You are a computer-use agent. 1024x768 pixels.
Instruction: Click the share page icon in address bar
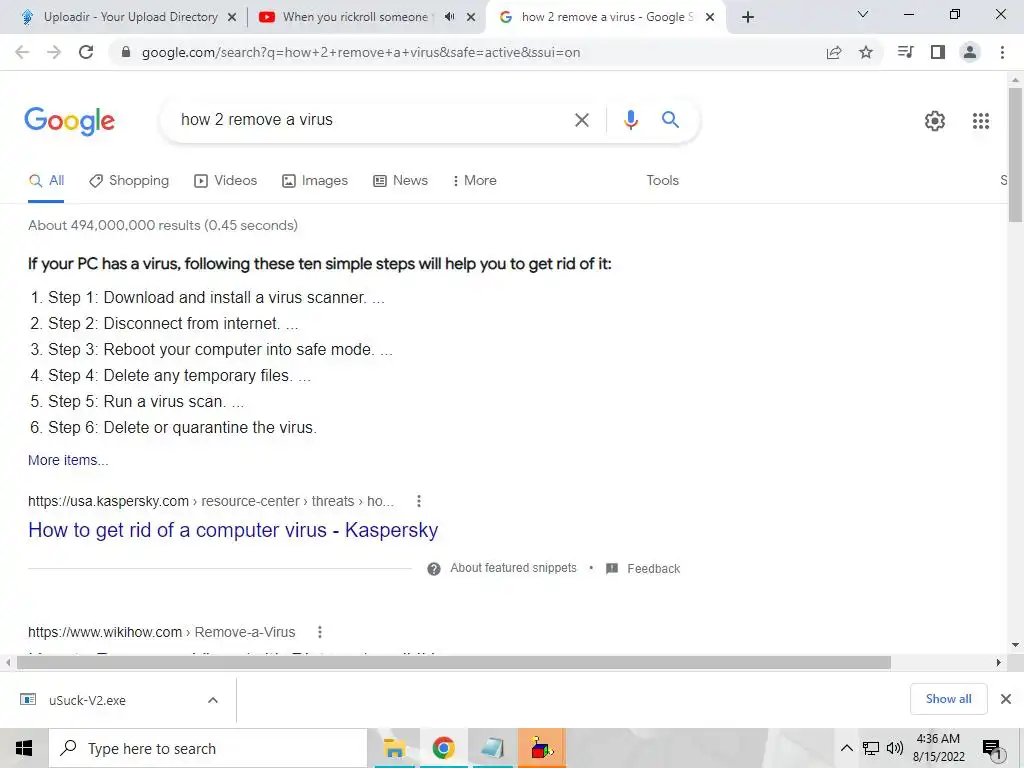[x=834, y=52]
